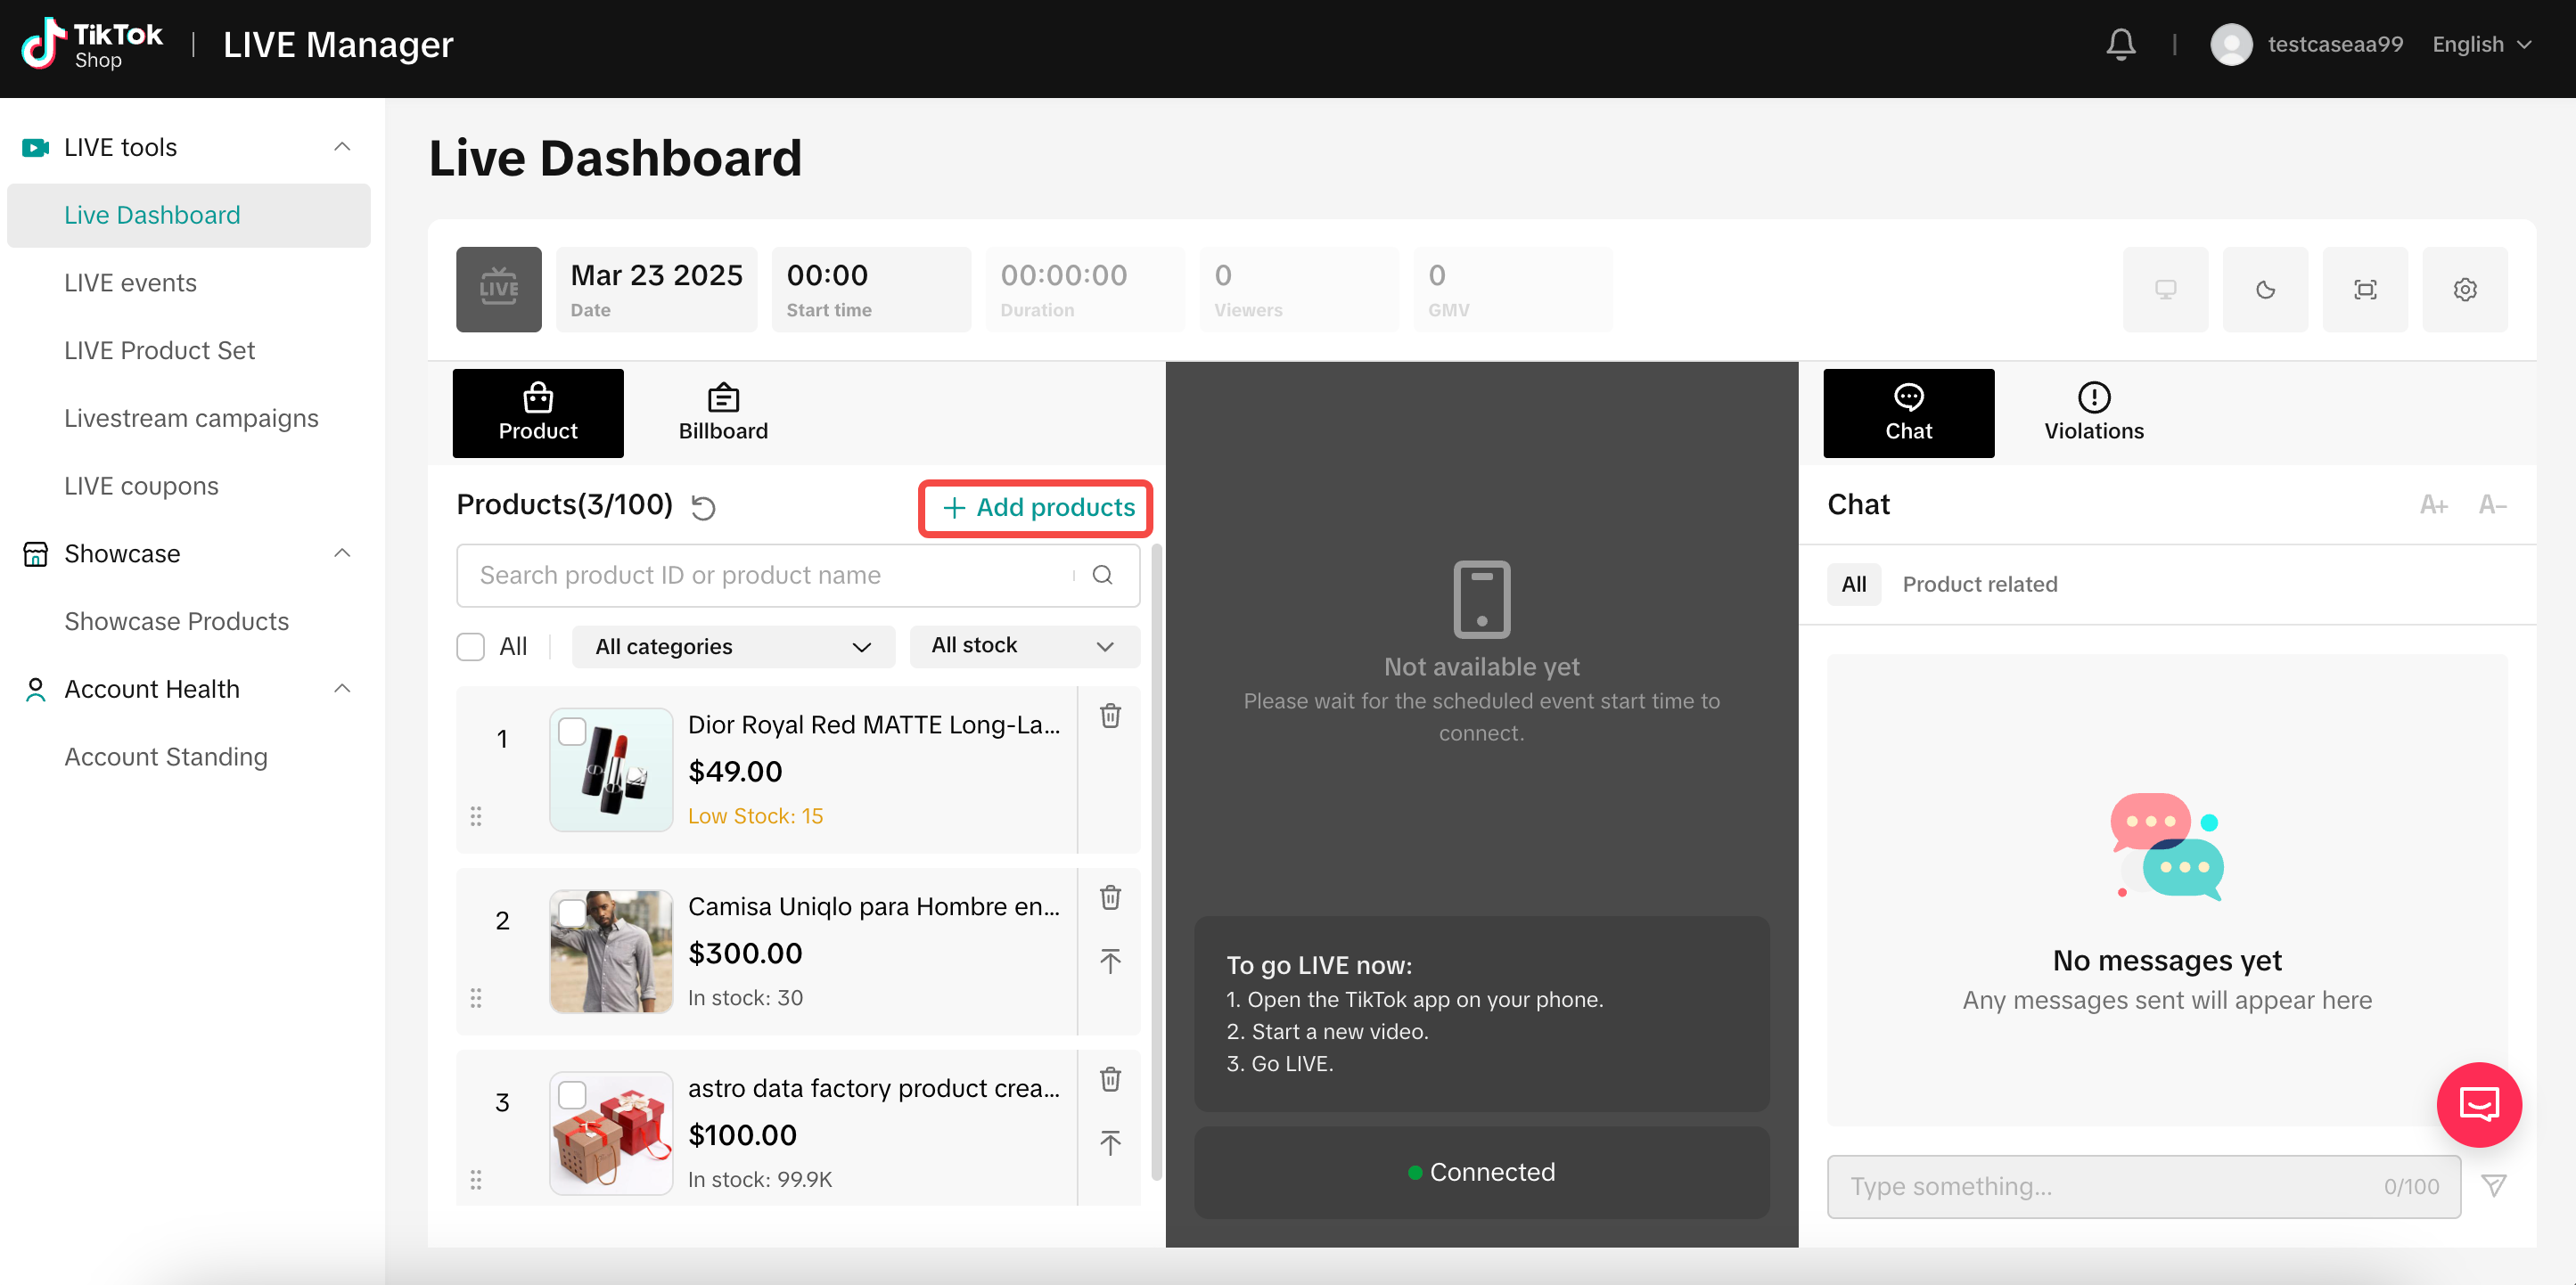
Task: Open Live Dashboard in sidebar
Action: 188,215
